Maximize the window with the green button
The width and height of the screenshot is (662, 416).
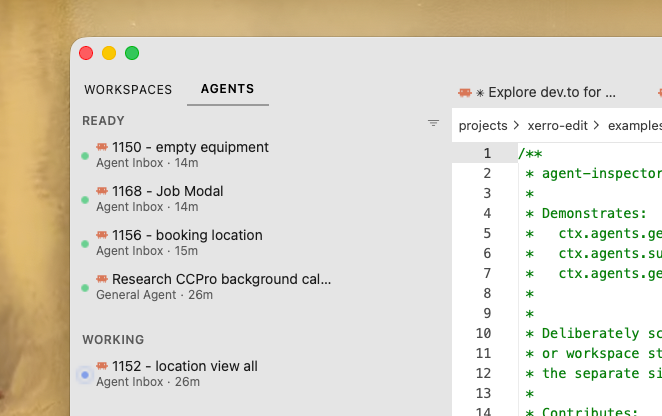coord(132,53)
